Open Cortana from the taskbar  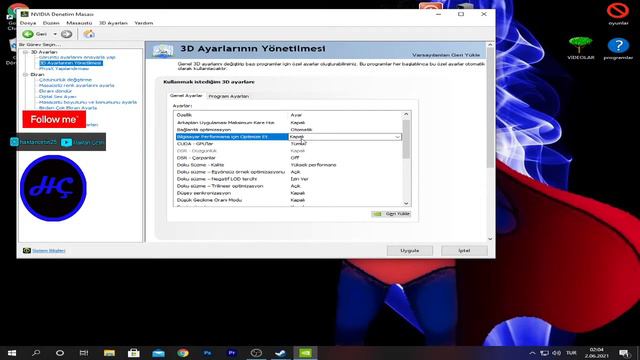pyautogui.click(x=60, y=353)
